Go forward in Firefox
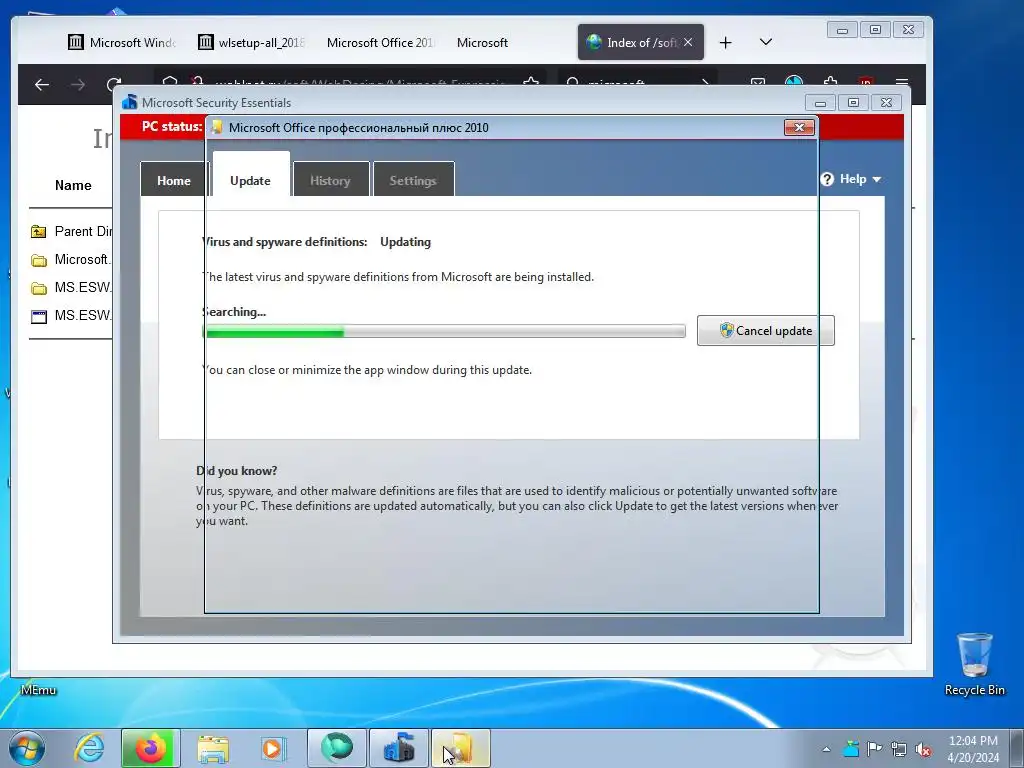 tap(78, 85)
